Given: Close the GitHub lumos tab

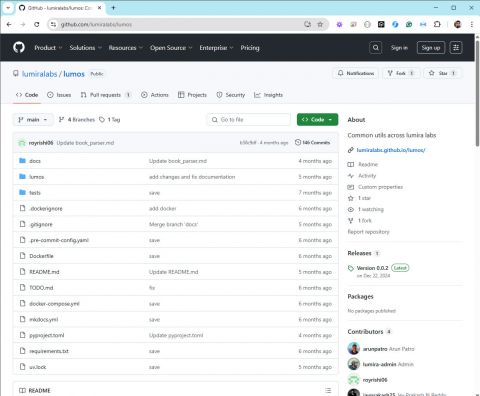Looking at the screenshot, I should (99, 8).
